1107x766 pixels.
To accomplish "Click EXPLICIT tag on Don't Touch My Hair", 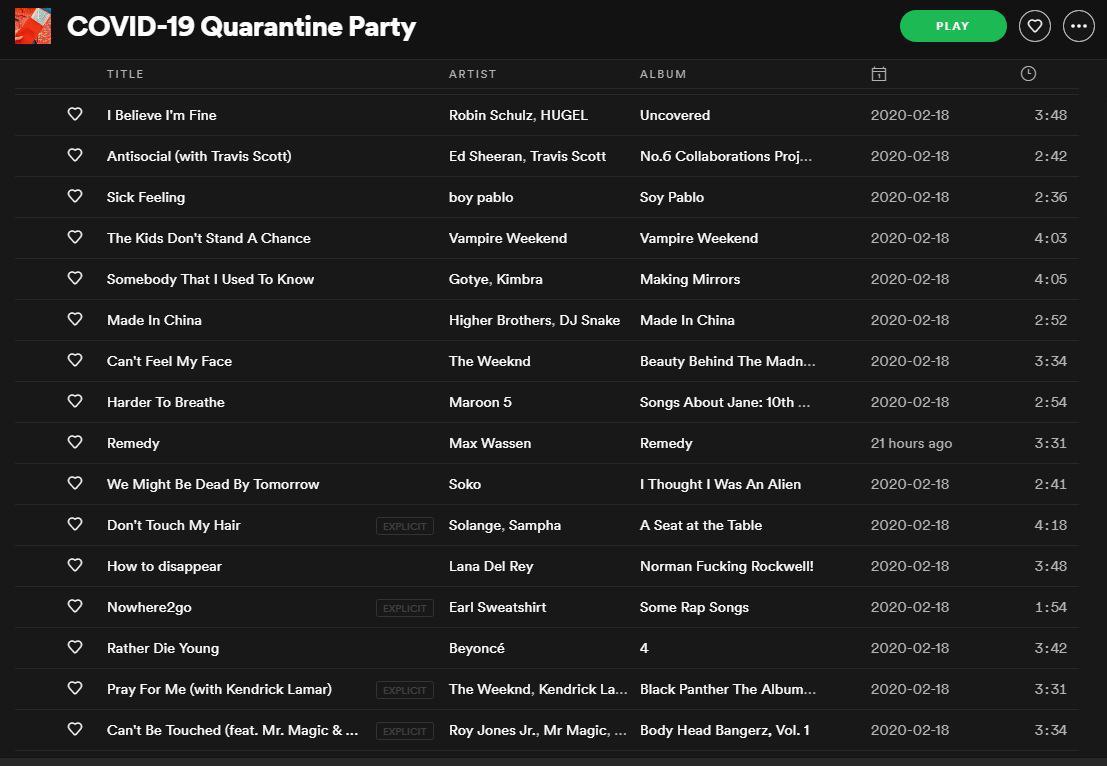I will point(405,526).
